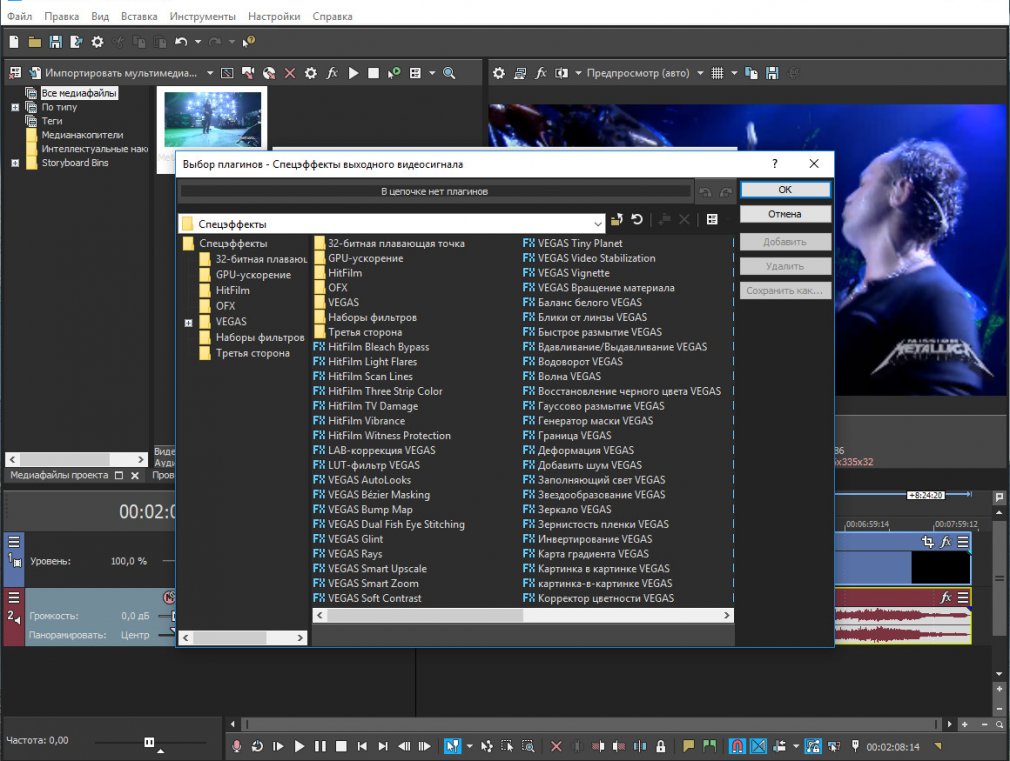
Task: Expand the Storyboard Bins node
Action: [x=15, y=163]
